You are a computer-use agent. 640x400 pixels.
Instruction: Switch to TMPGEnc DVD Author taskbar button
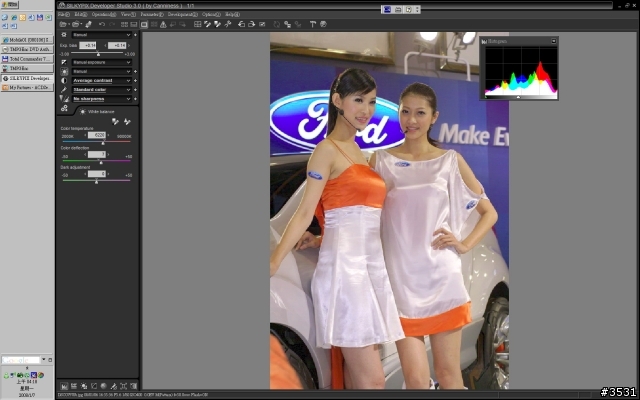pos(27,49)
